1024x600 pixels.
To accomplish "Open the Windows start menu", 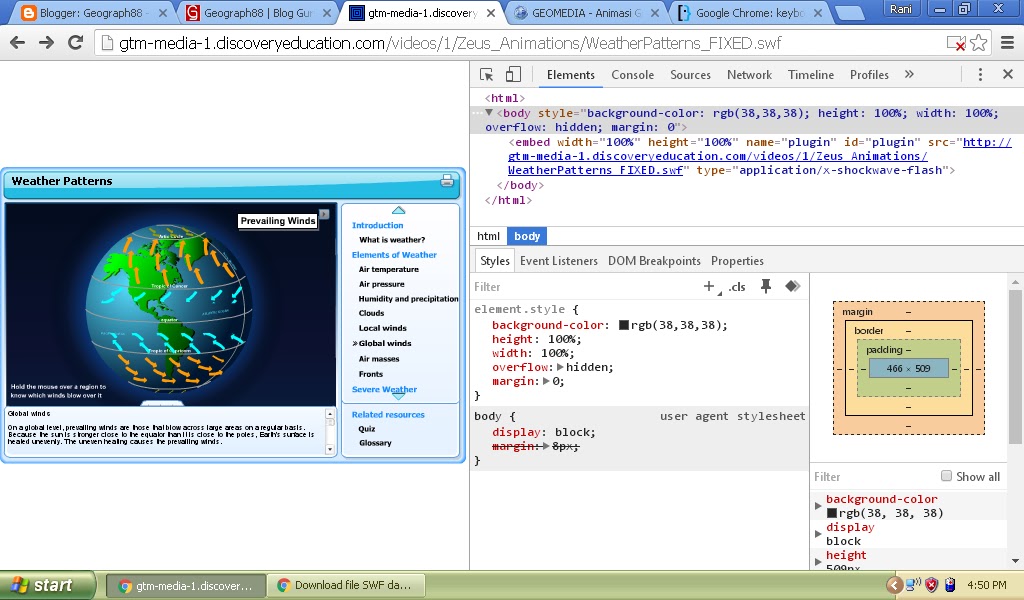I will coord(48,585).
